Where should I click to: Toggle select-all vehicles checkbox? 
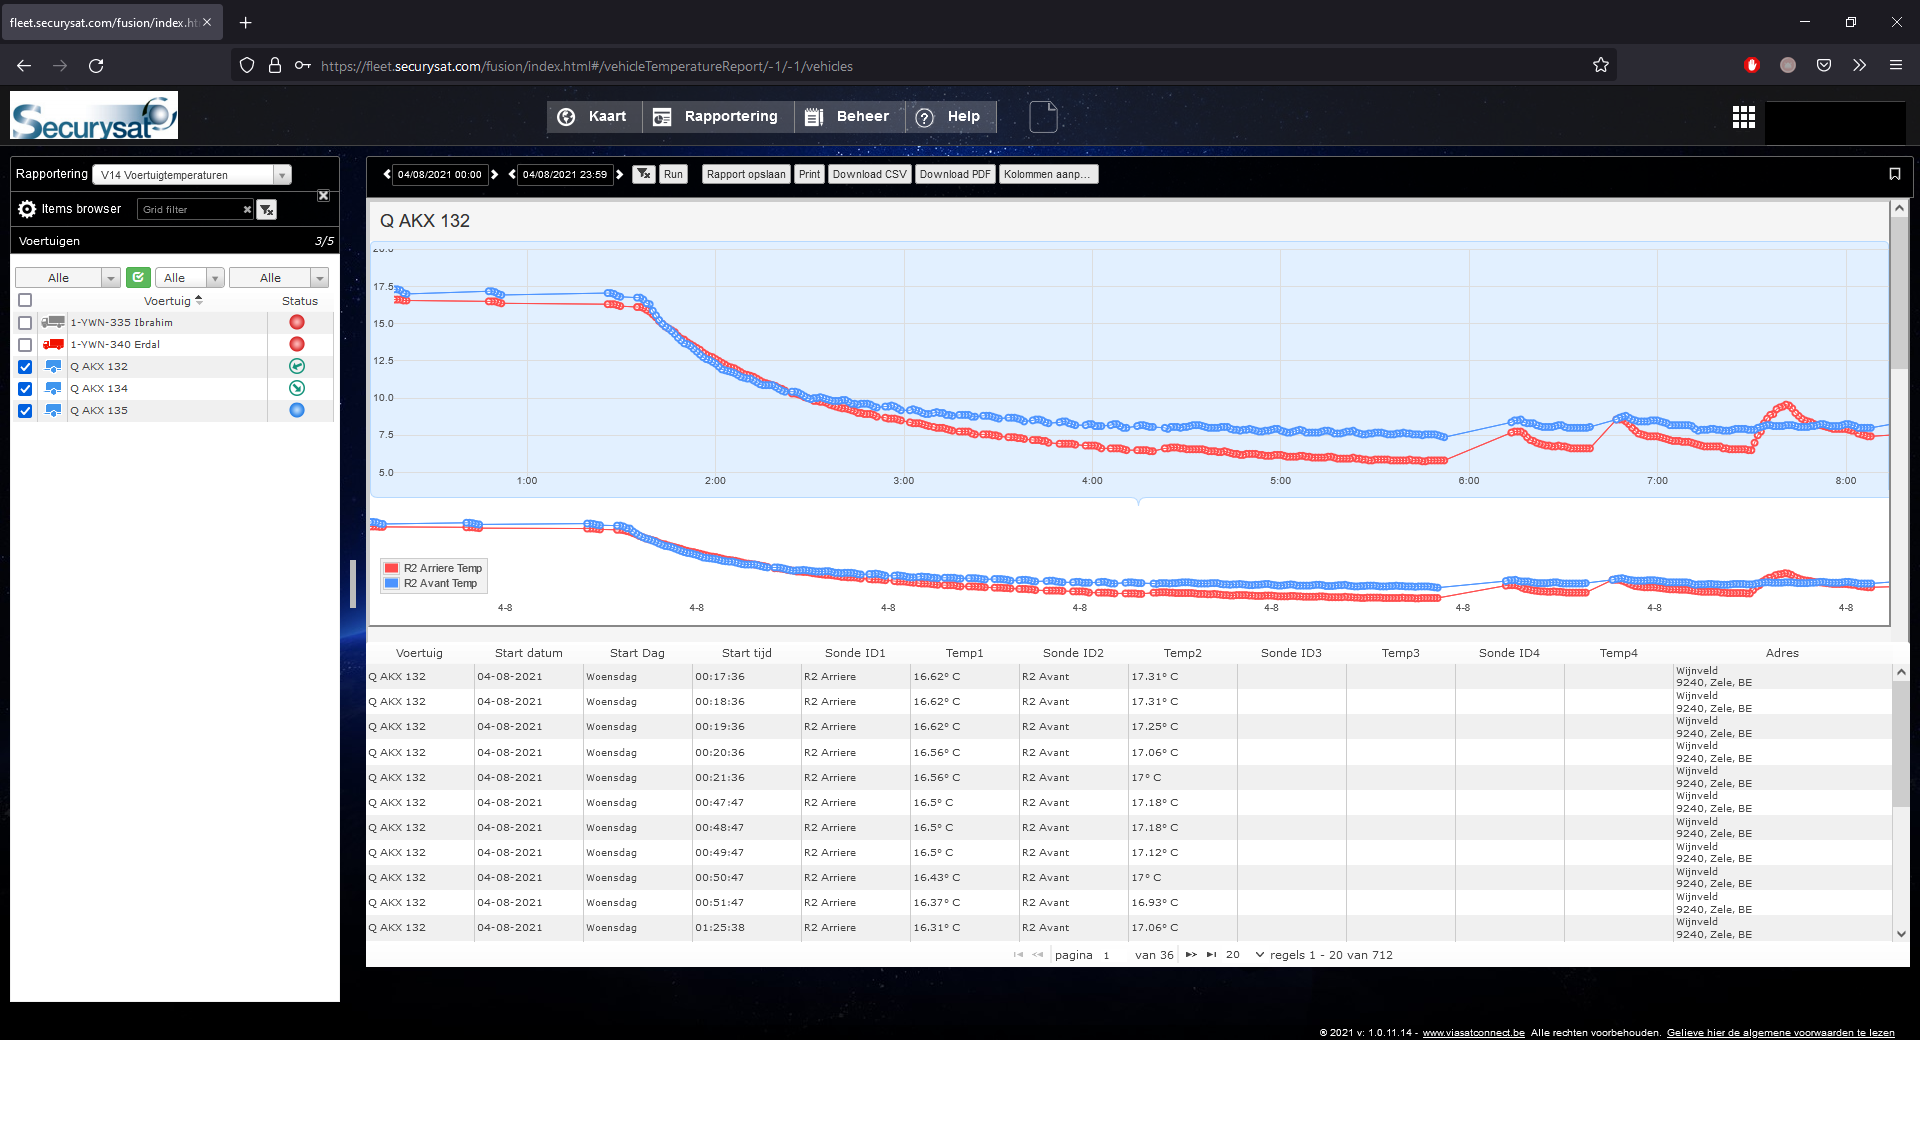pyautogui.click(x=25, y=300)
